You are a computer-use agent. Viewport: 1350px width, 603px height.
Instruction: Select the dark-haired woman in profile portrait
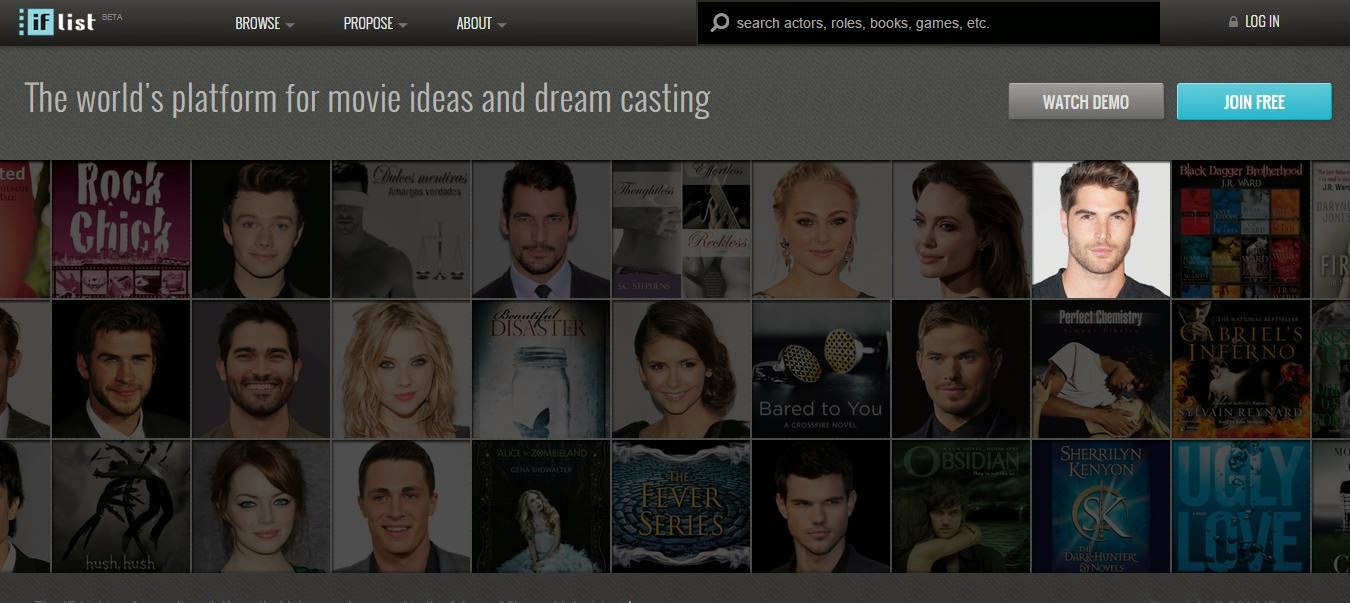(961, 230)
